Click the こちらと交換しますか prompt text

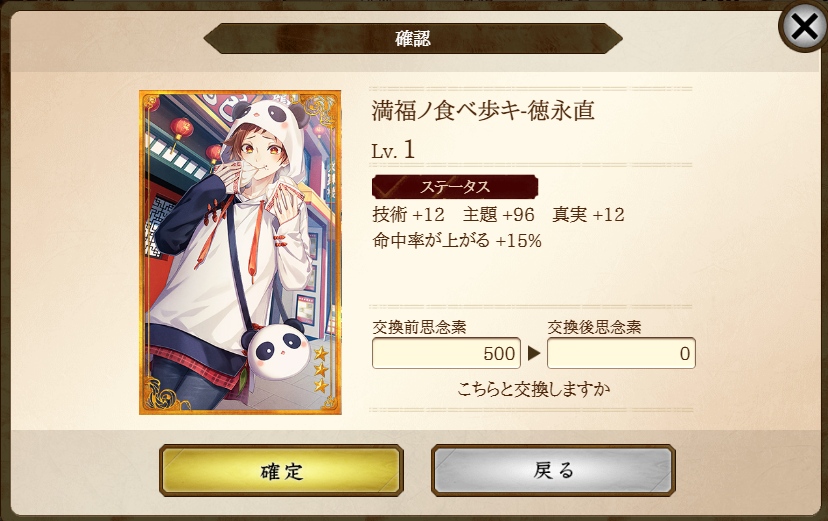(x=534, y=390)
